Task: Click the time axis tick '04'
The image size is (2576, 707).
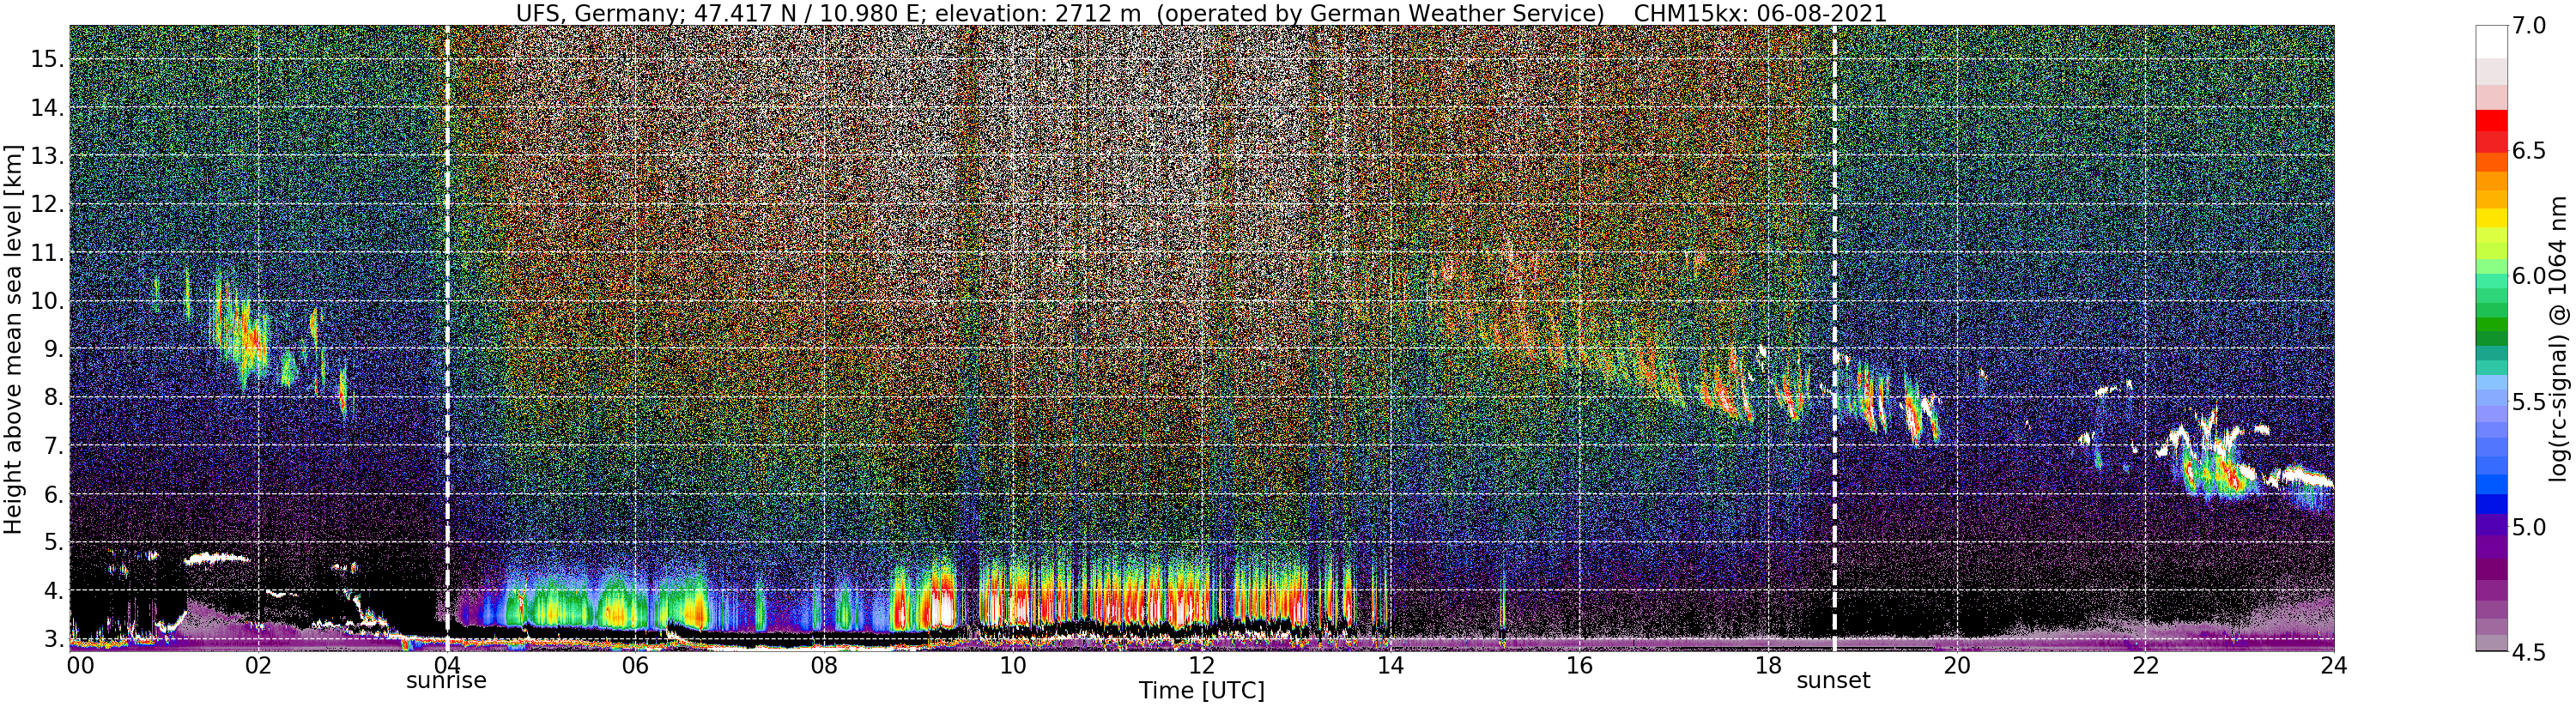Action: coord(446,666)
